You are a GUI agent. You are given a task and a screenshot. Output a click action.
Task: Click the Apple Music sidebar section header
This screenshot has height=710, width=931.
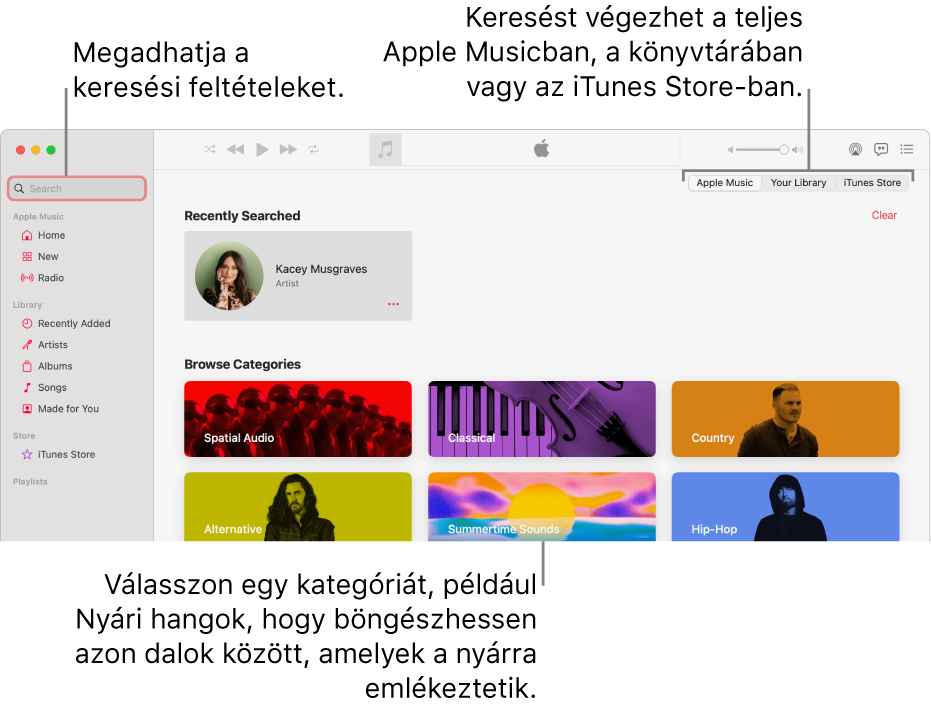[38, 217]
